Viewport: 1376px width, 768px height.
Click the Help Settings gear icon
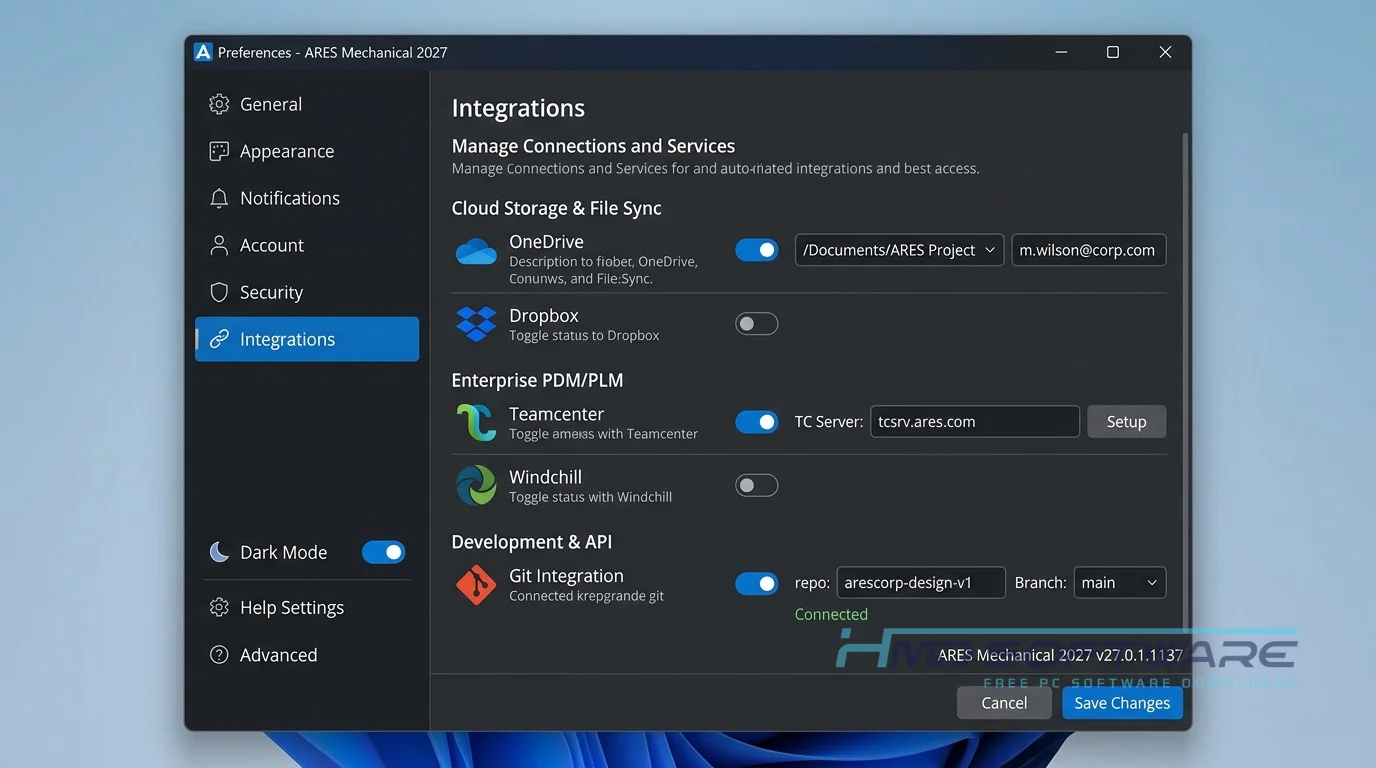click(219, 607)
